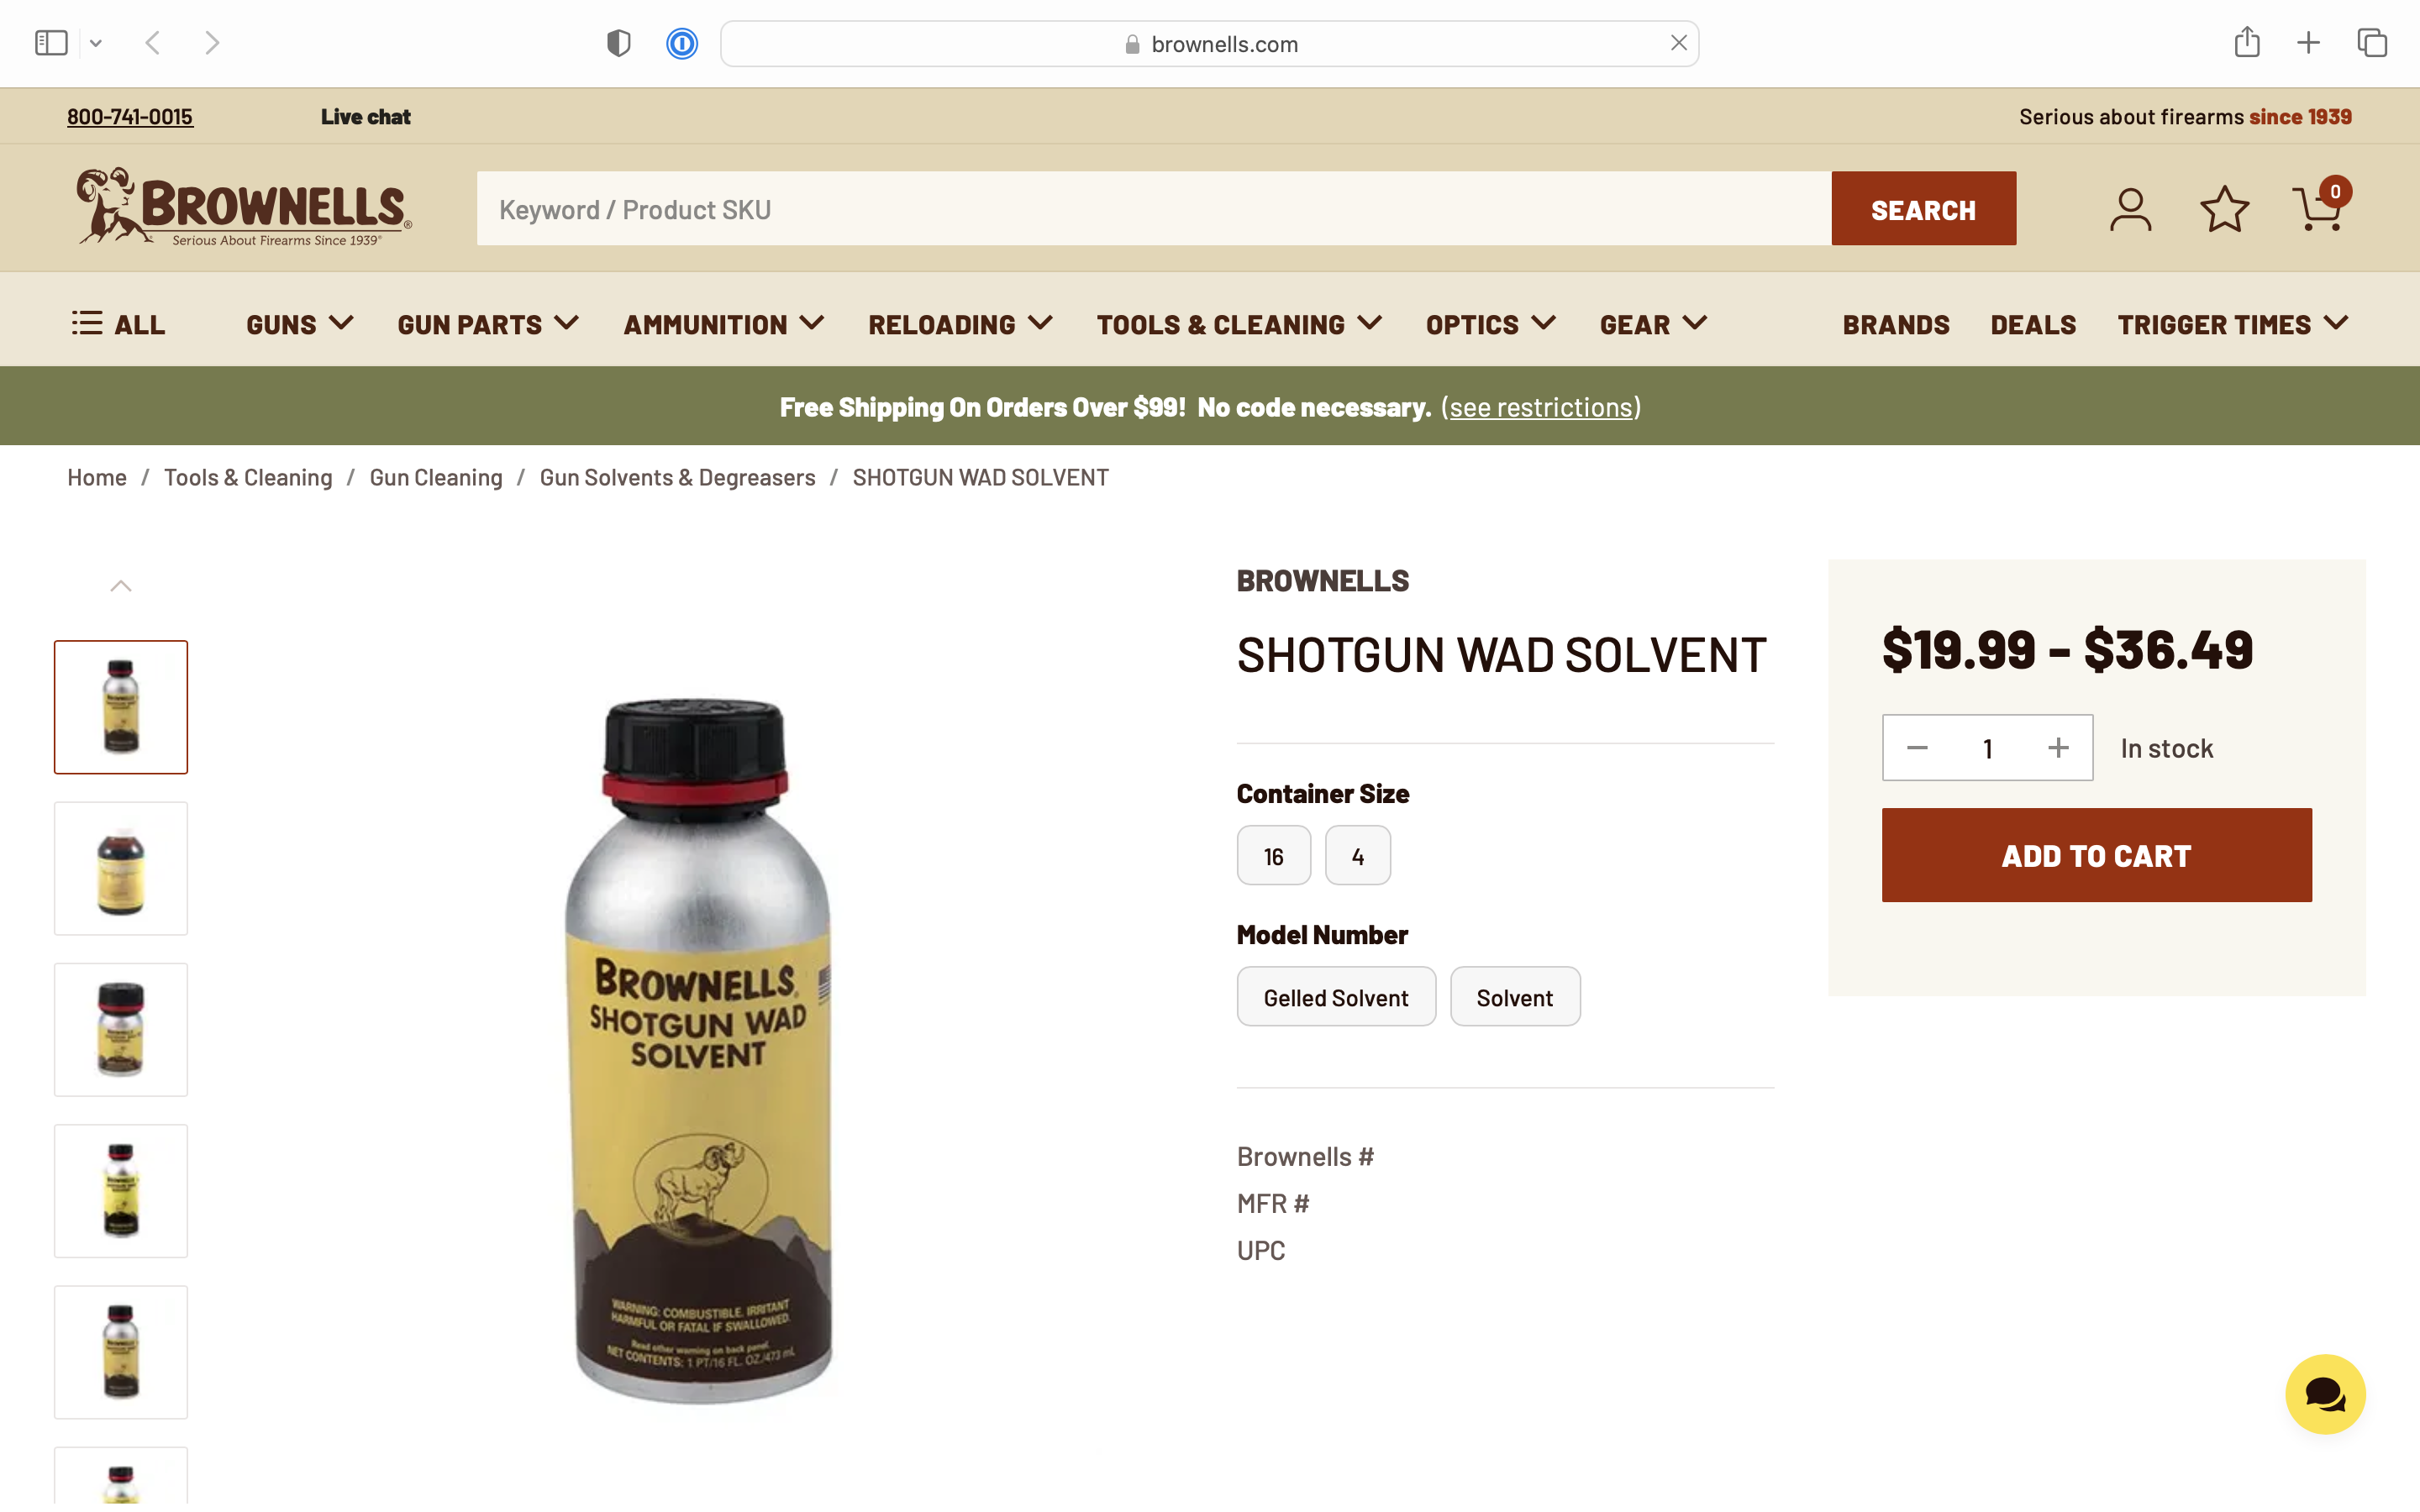Open the wishlist star icon
Image resolution: width=2420 pixels, height=1512 pixels.
coord(2224,209)
